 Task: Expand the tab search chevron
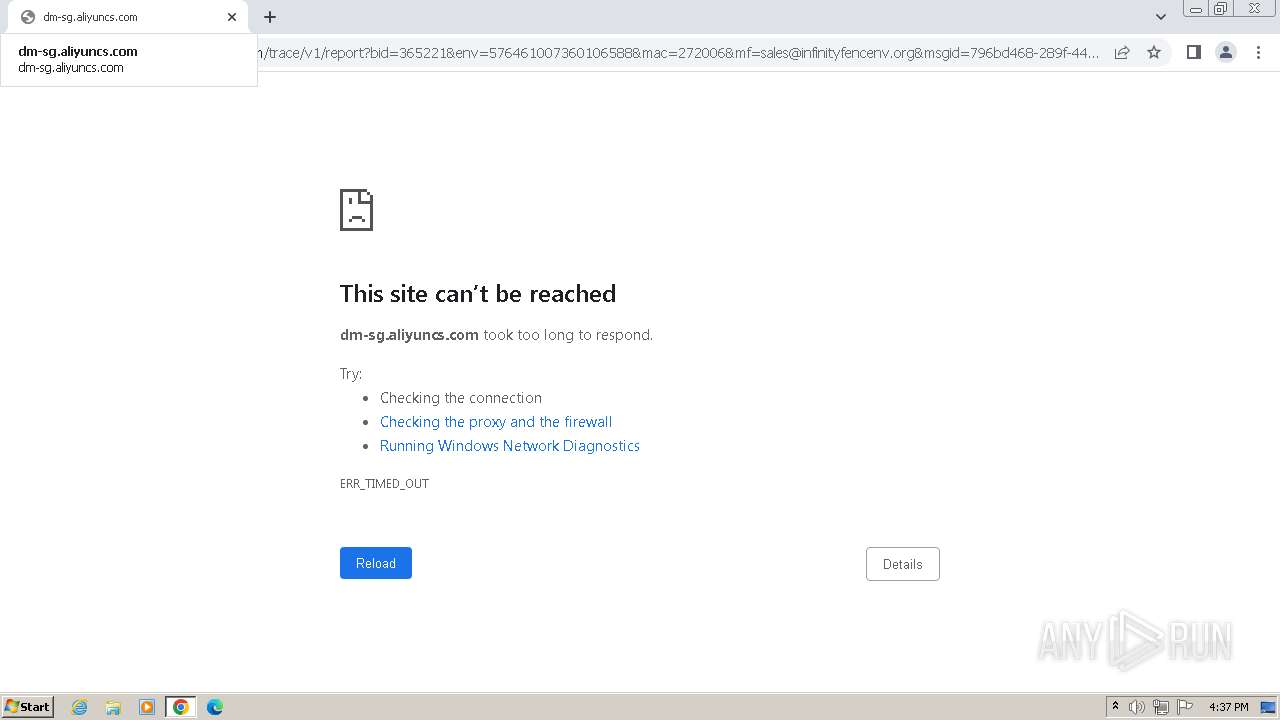pyautogui.click(x=1161, y=17)
